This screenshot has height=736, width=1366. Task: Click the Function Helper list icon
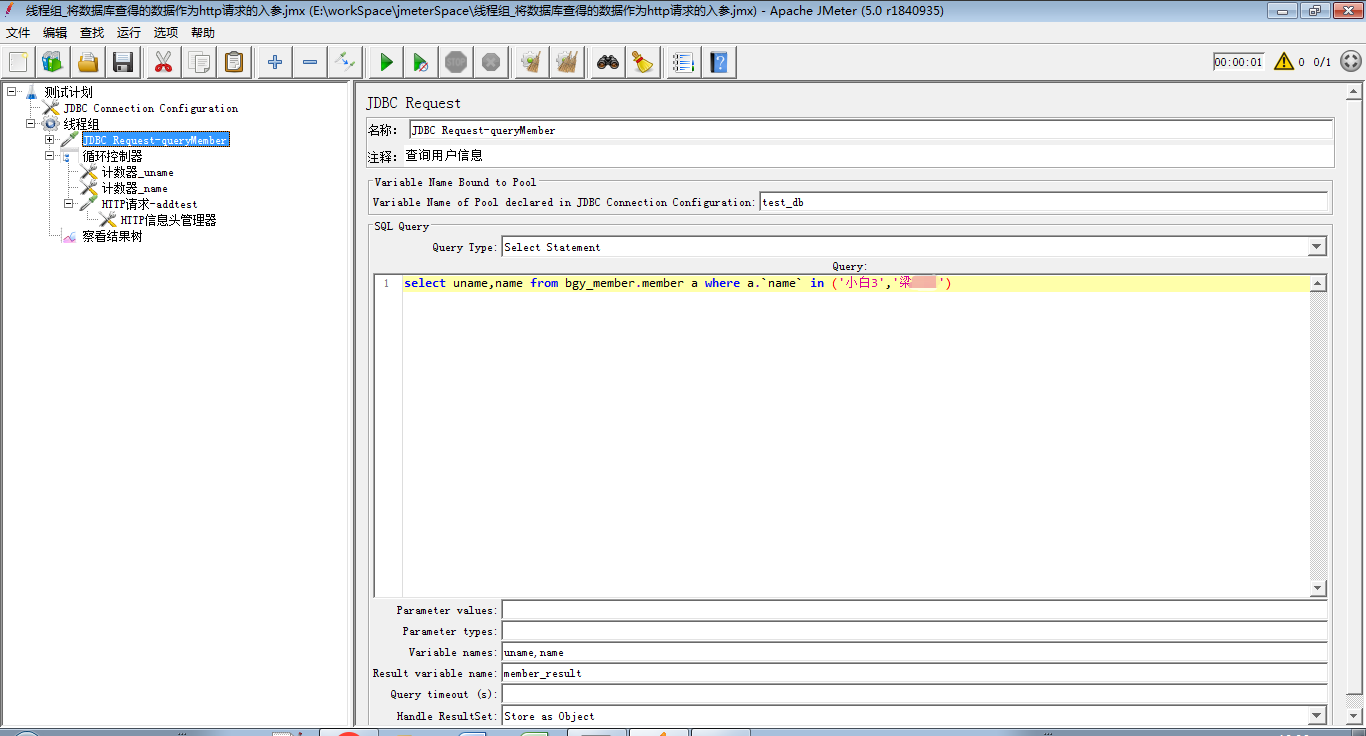(683, 62)
